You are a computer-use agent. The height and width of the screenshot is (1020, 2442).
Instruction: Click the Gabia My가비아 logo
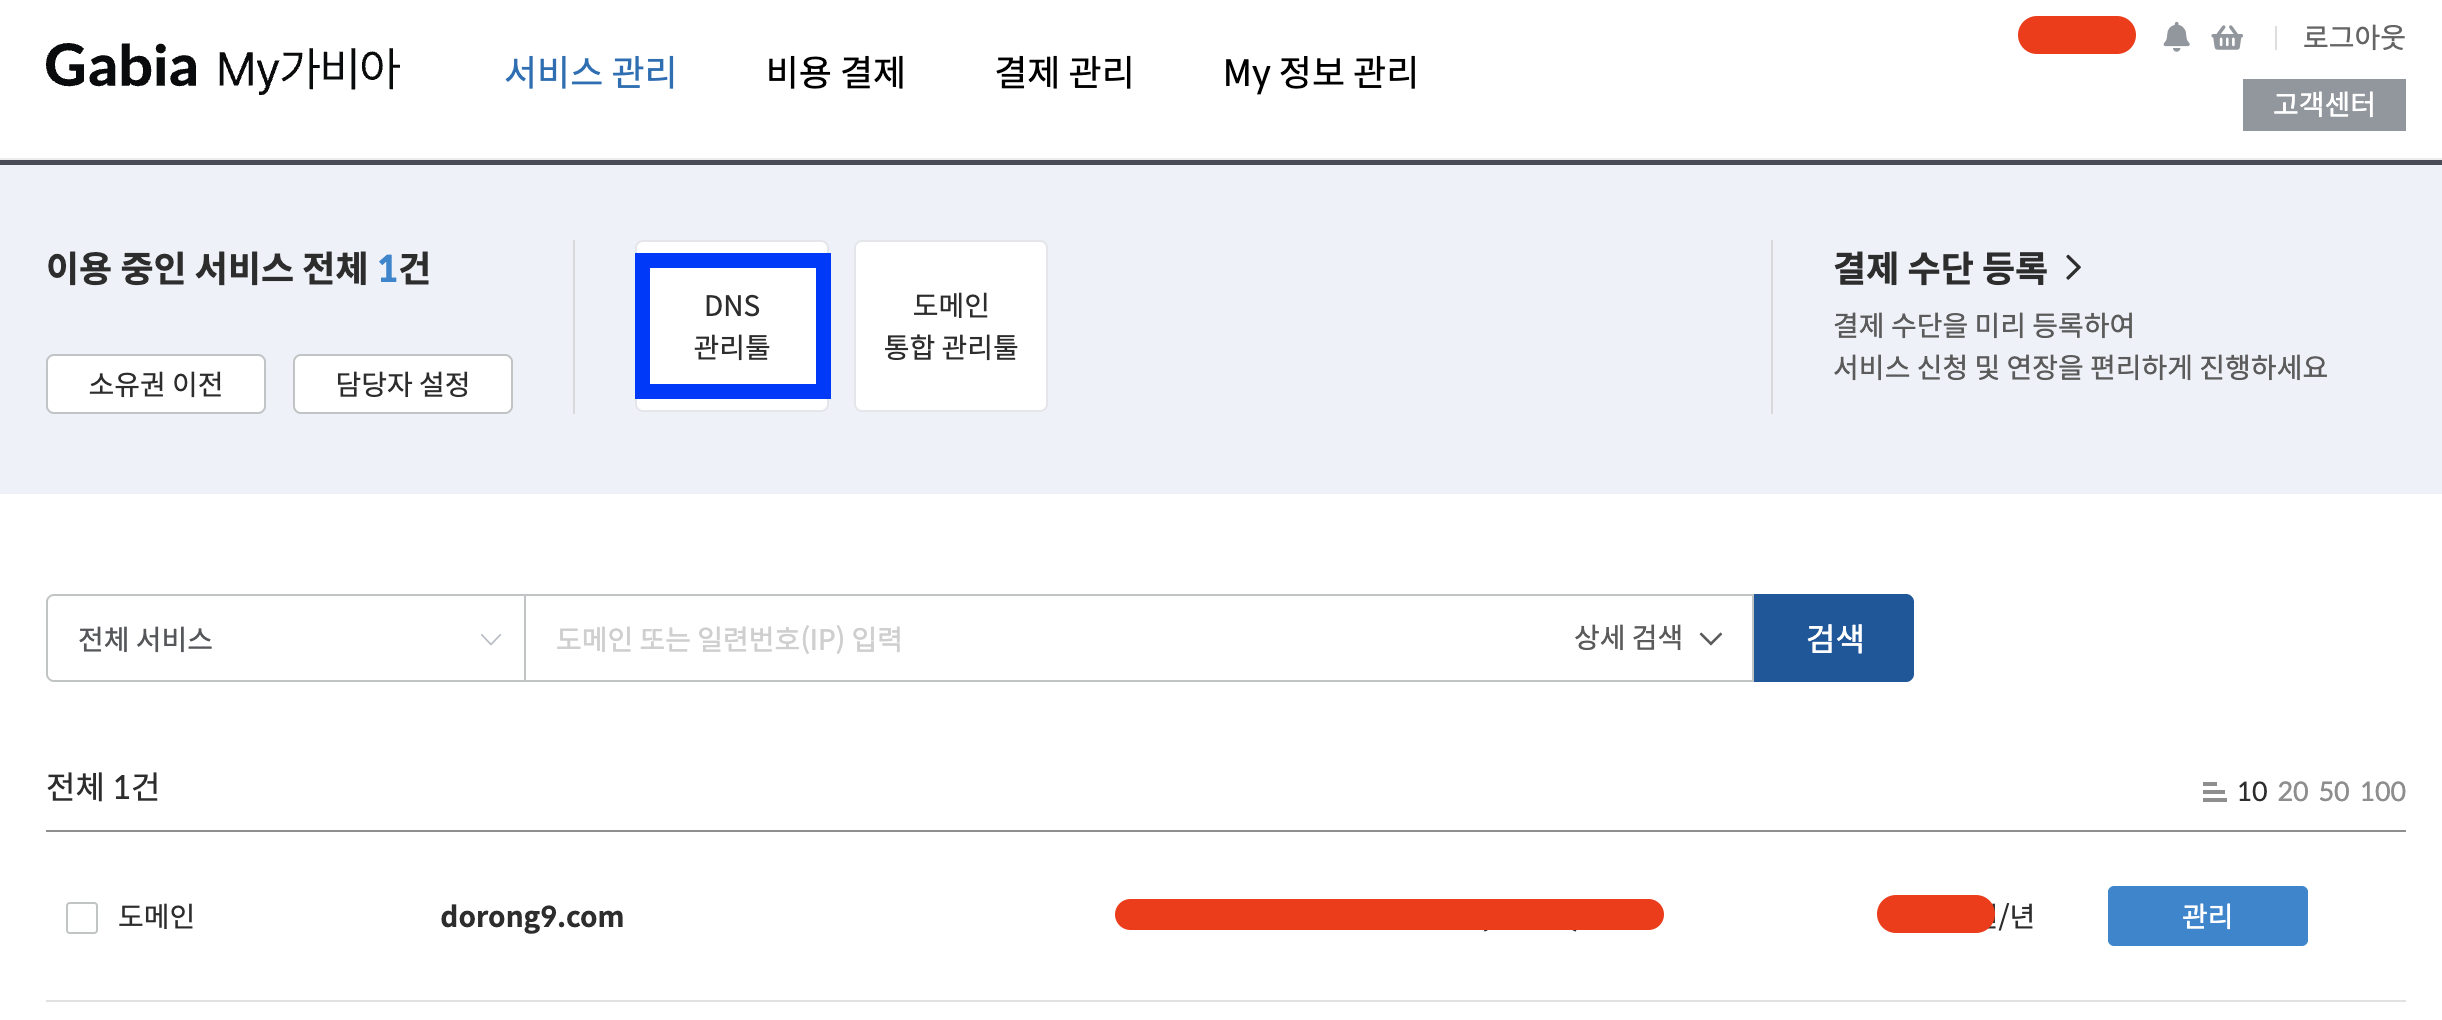pyautogui.click(x=222, y=68)
